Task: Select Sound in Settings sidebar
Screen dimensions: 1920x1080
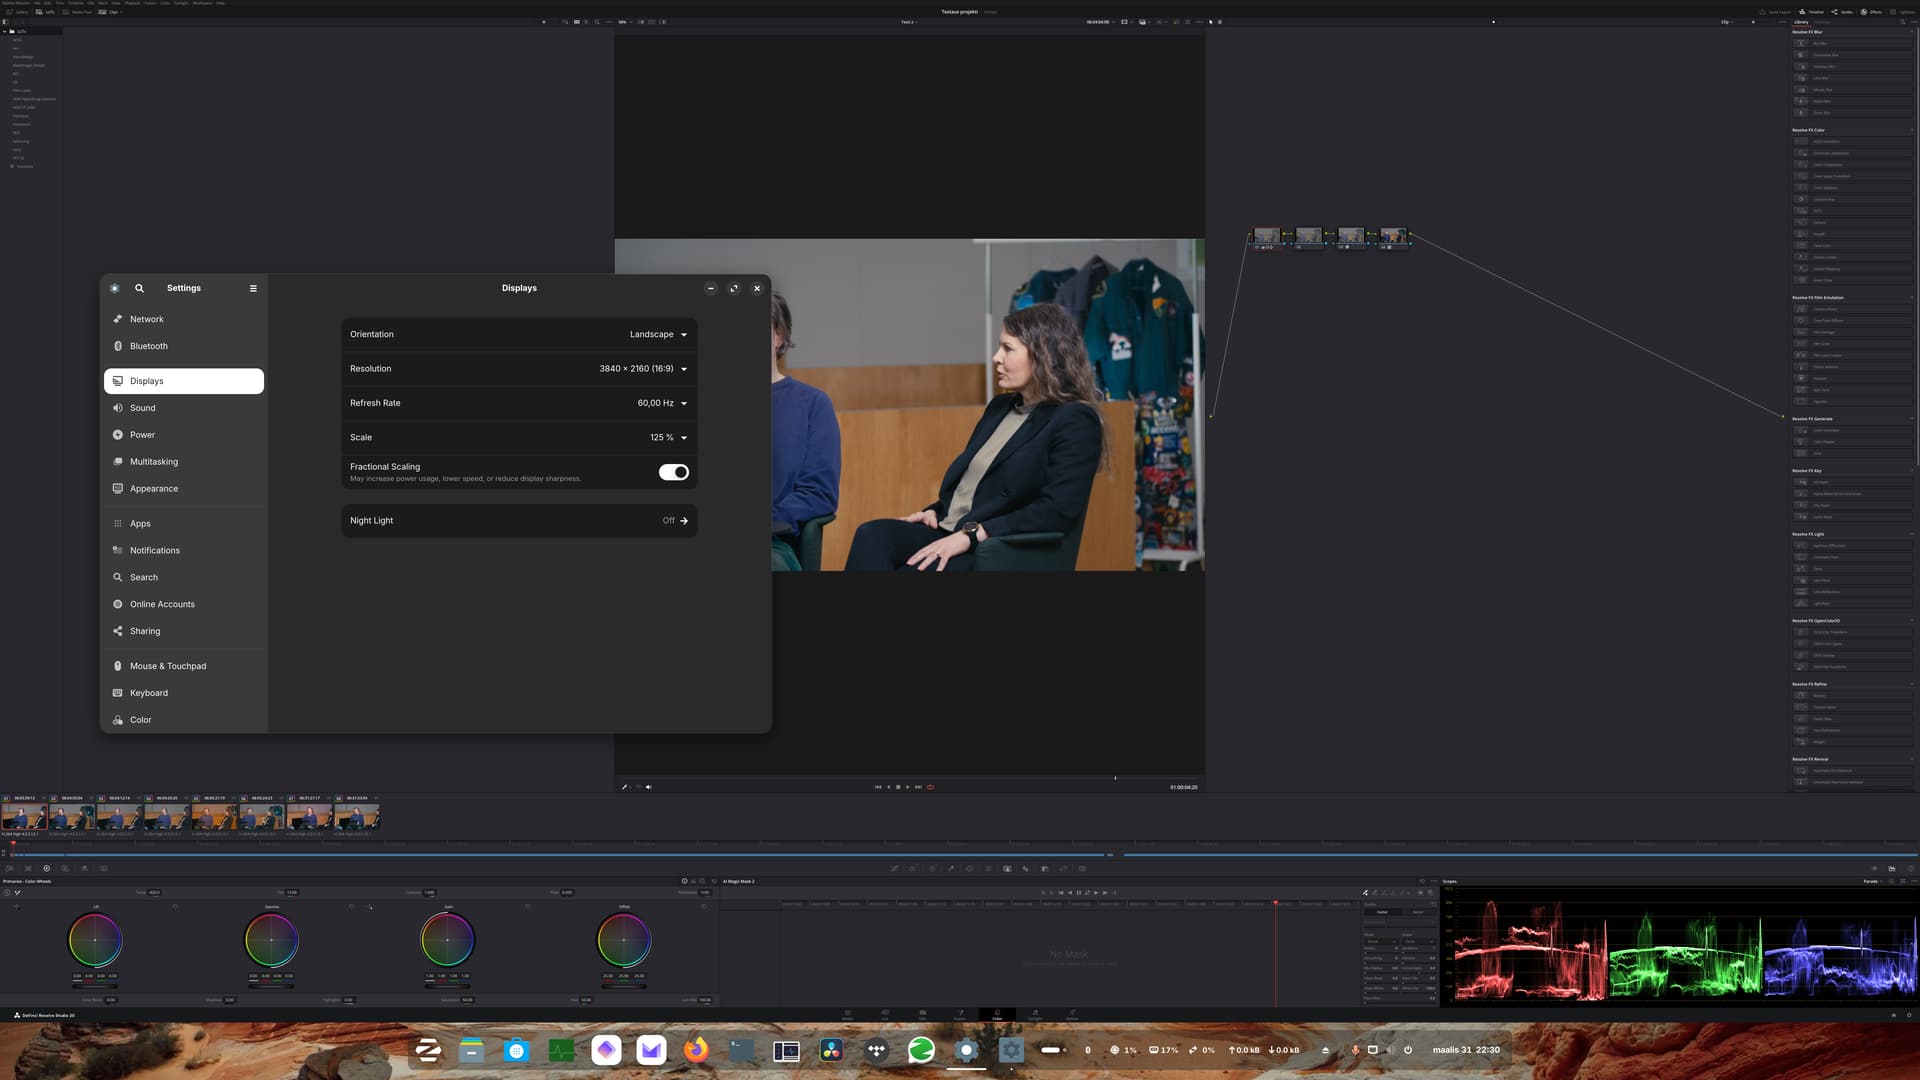Action: click(x=143, y=408)
